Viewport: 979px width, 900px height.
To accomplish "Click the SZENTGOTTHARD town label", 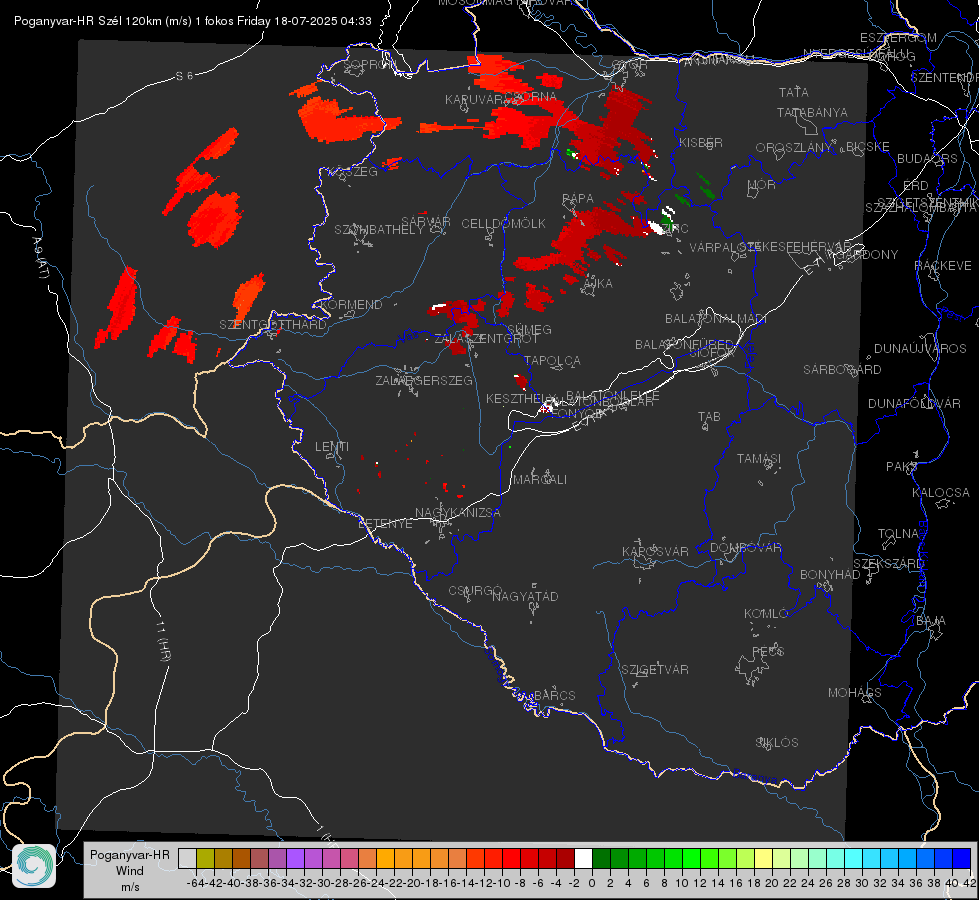I will click(273, 325).
